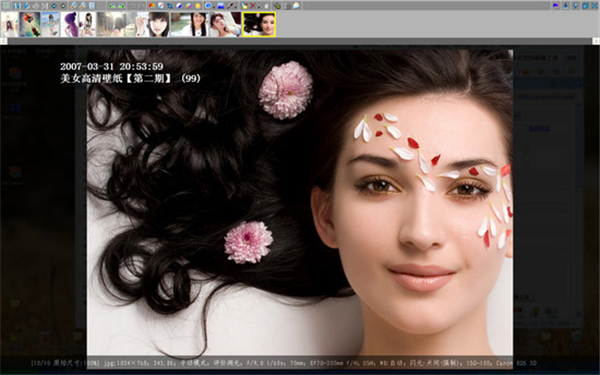The width and height of the screenshot is (600, 375).
Task: Toggle fullscreen with the blue square icon
Action: pyautogui.click(x=585, y=5)
